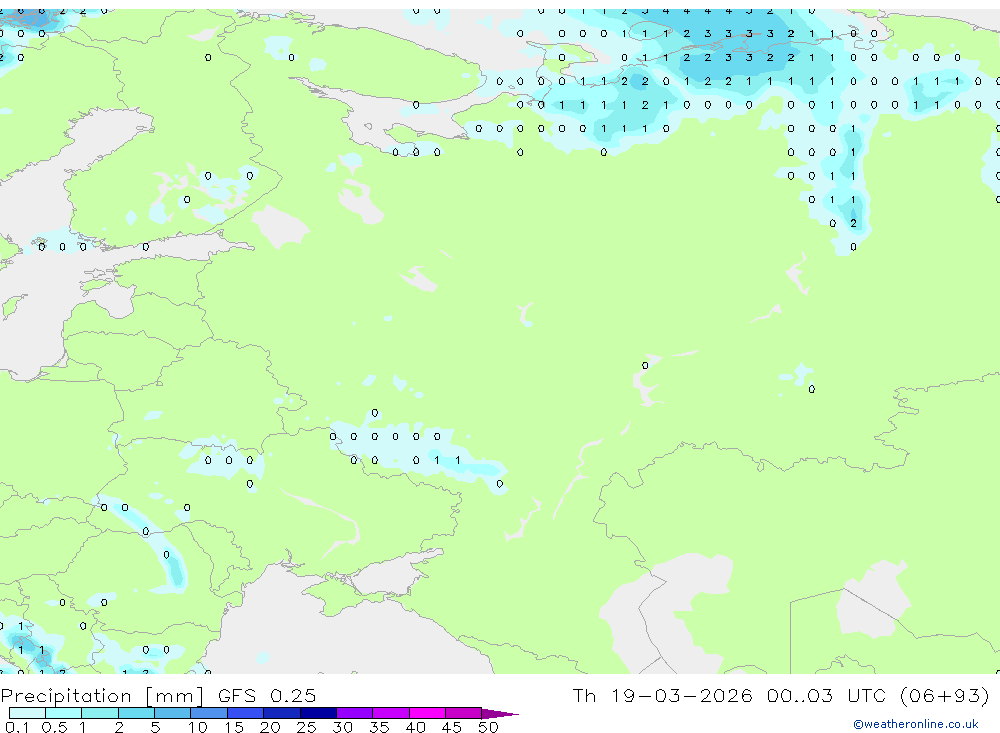Click the '(06+93)' forecast run text
The image size is (1000, 733).
tap(945, 696)
